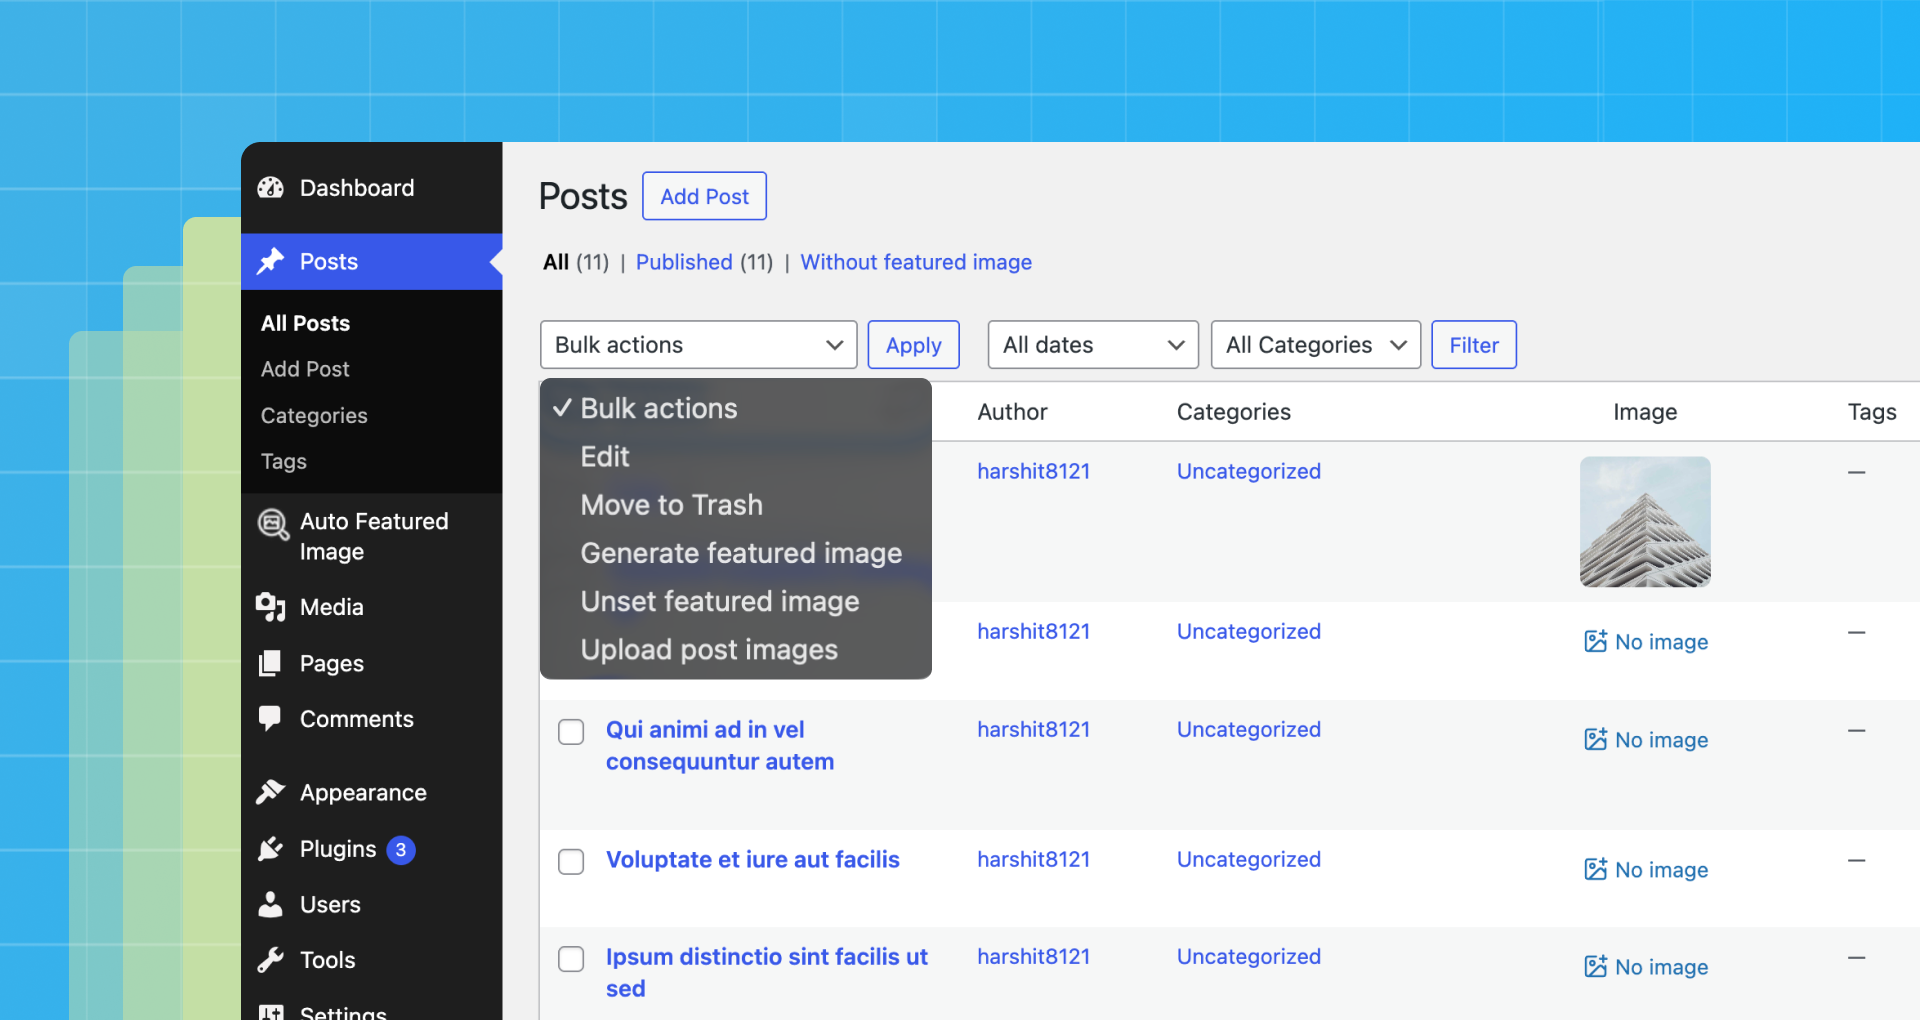The width and height of the screenshot is (1920, 1020).
Task: Select the Posts pushpin icon
Action: coord(270,261)
